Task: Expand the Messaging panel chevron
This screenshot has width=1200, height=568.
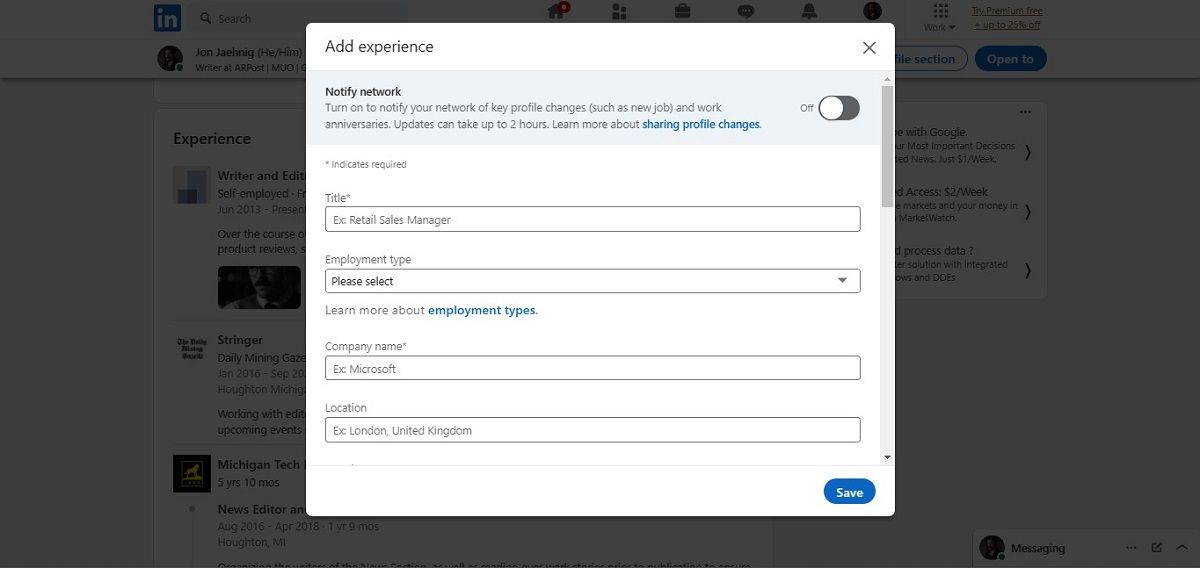Action: 1182,548
